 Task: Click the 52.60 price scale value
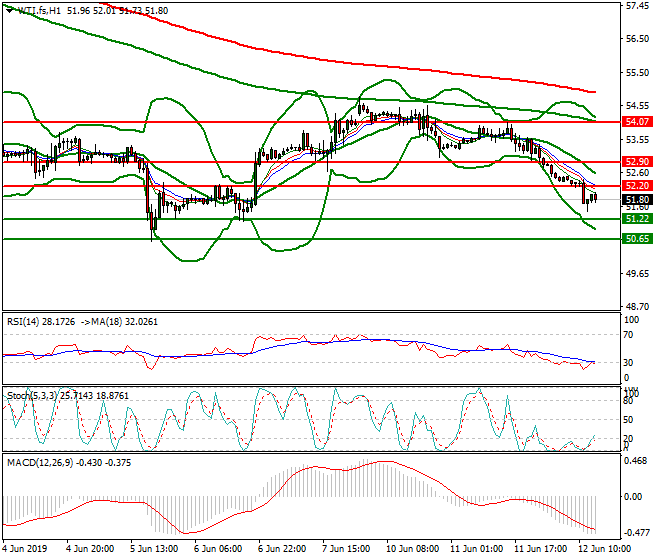[x=637, y=173]
